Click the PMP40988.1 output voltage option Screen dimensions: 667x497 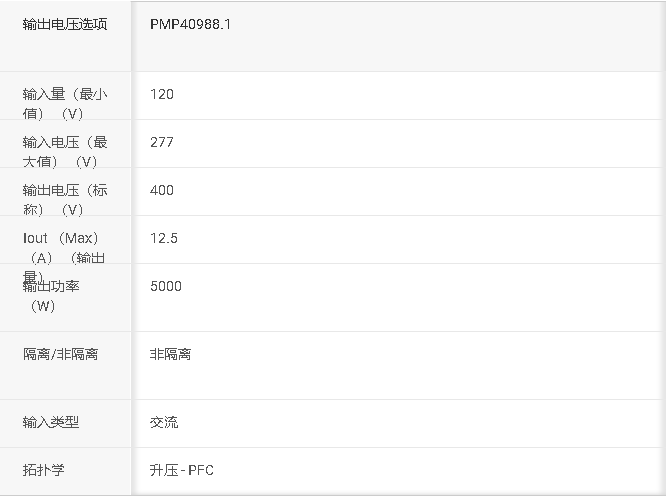pyautogui.click(x=190, y=24)
